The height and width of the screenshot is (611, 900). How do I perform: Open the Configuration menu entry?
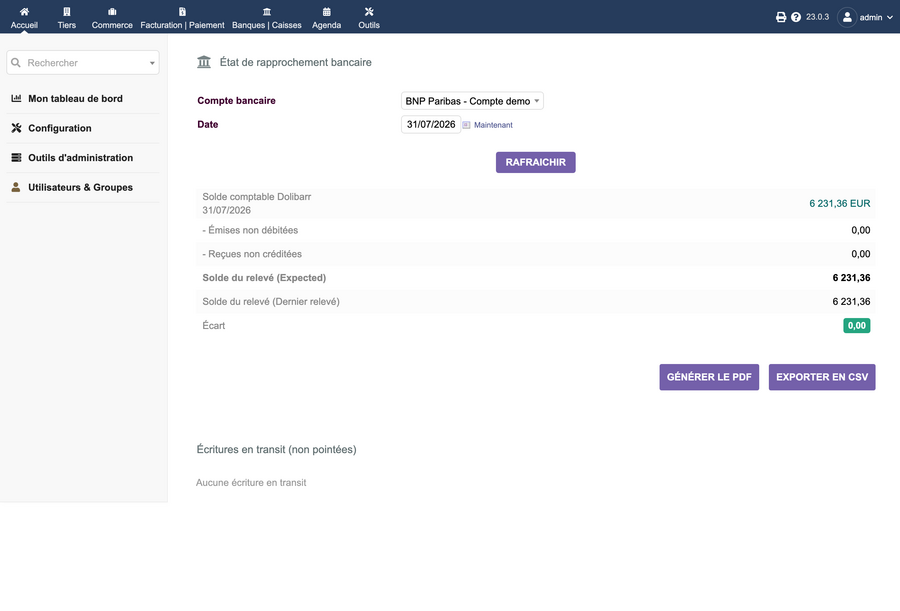tap(60, 128)
